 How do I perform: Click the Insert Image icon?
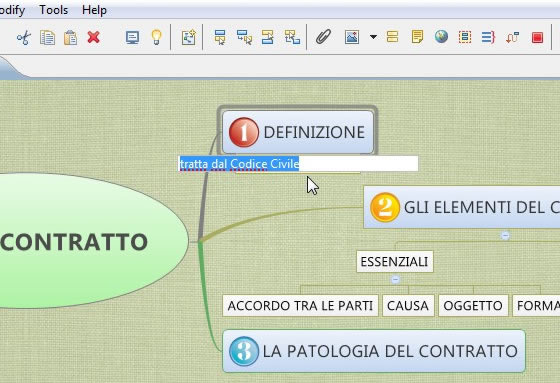coord(352,37)
